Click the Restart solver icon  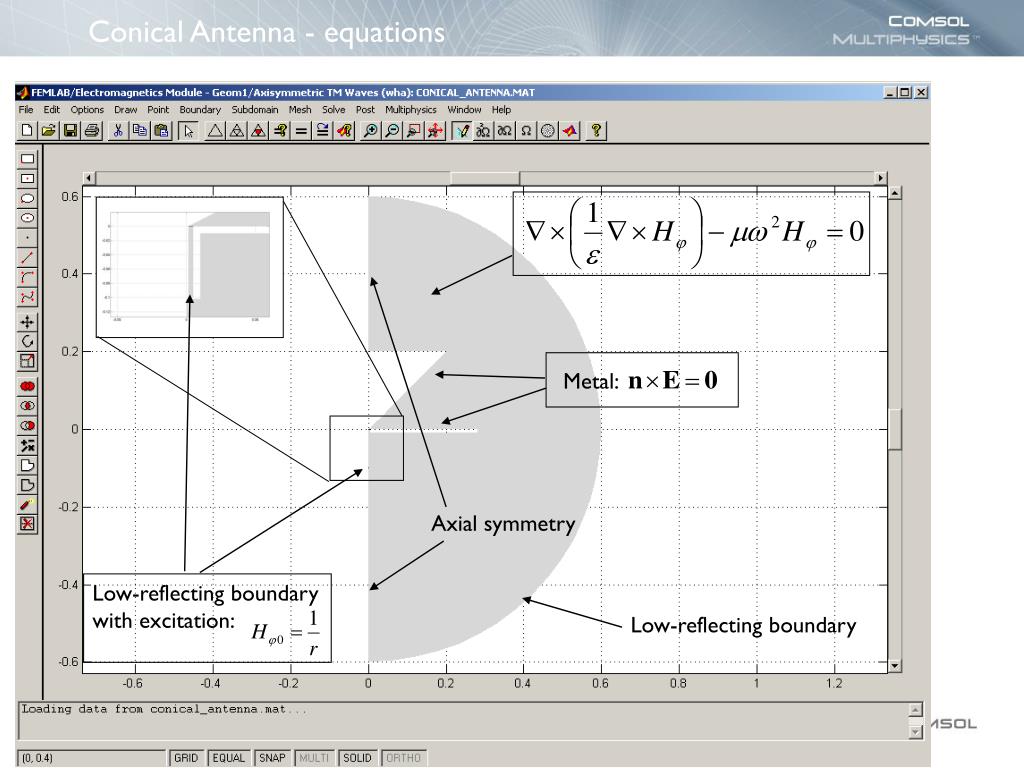[323, 131]
